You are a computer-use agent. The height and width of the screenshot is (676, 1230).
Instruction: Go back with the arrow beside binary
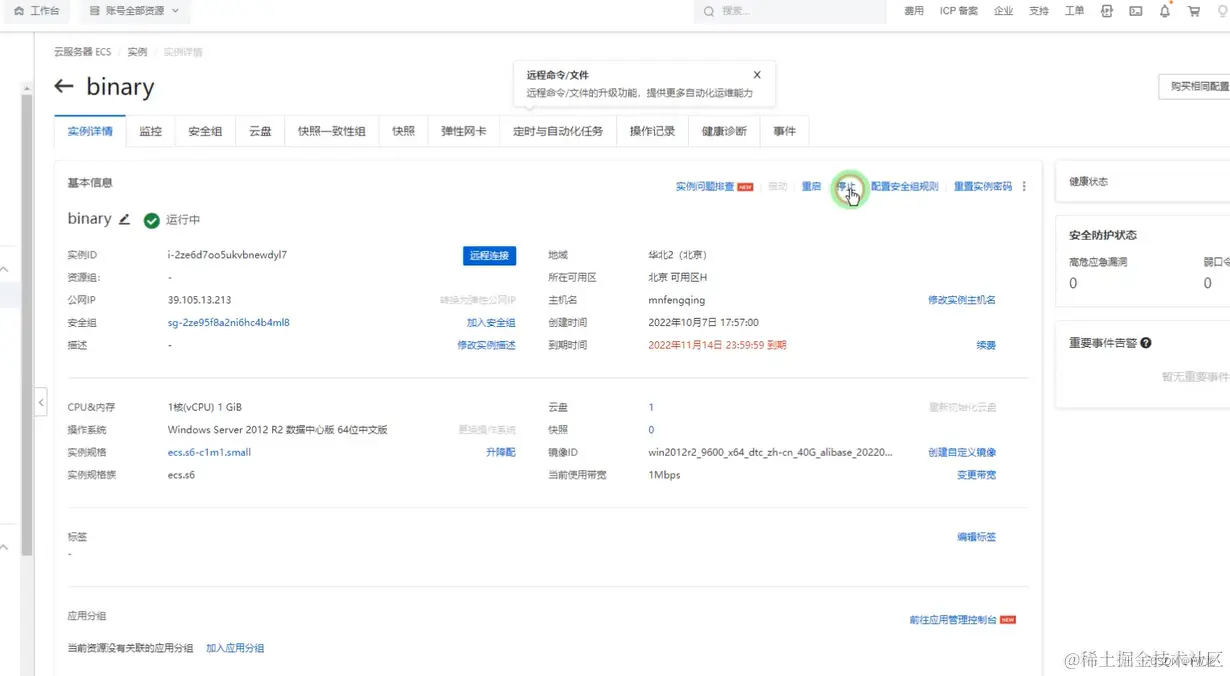[x=64, y=86]
